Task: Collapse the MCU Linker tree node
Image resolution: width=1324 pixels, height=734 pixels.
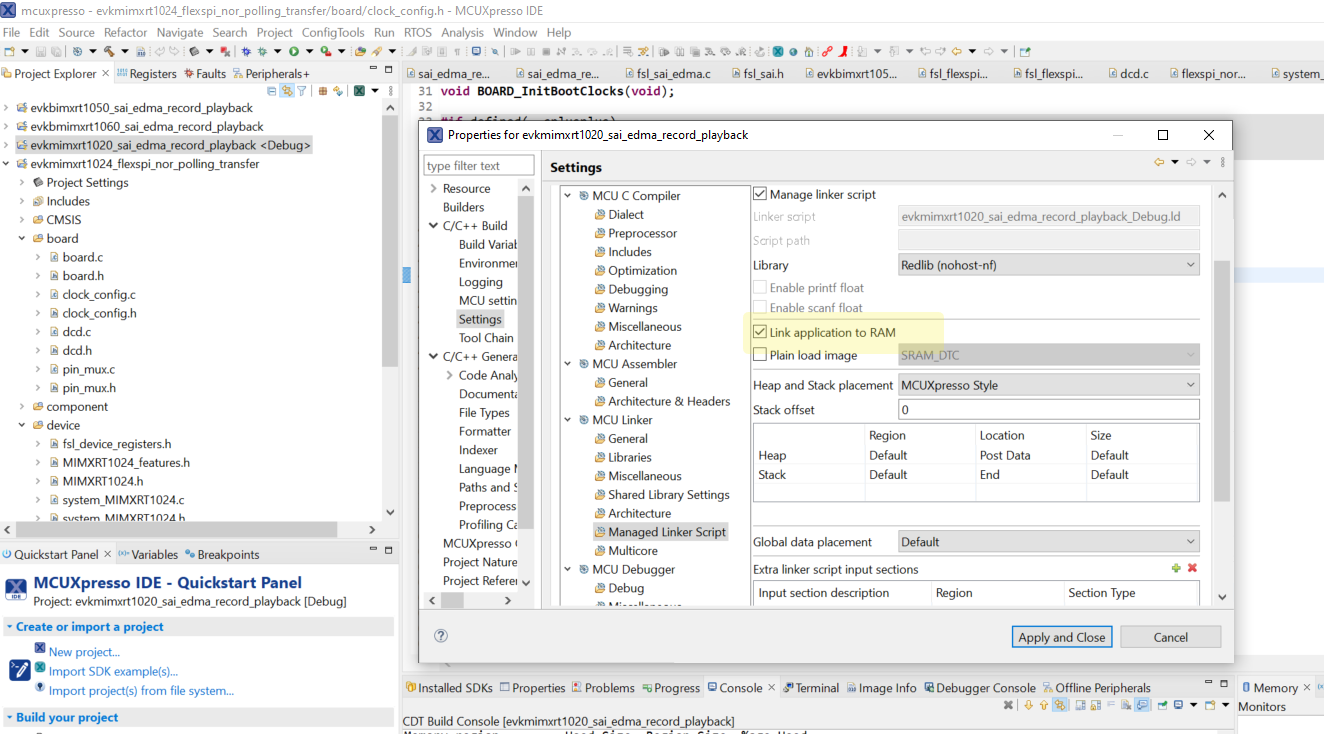Action: 568,419
